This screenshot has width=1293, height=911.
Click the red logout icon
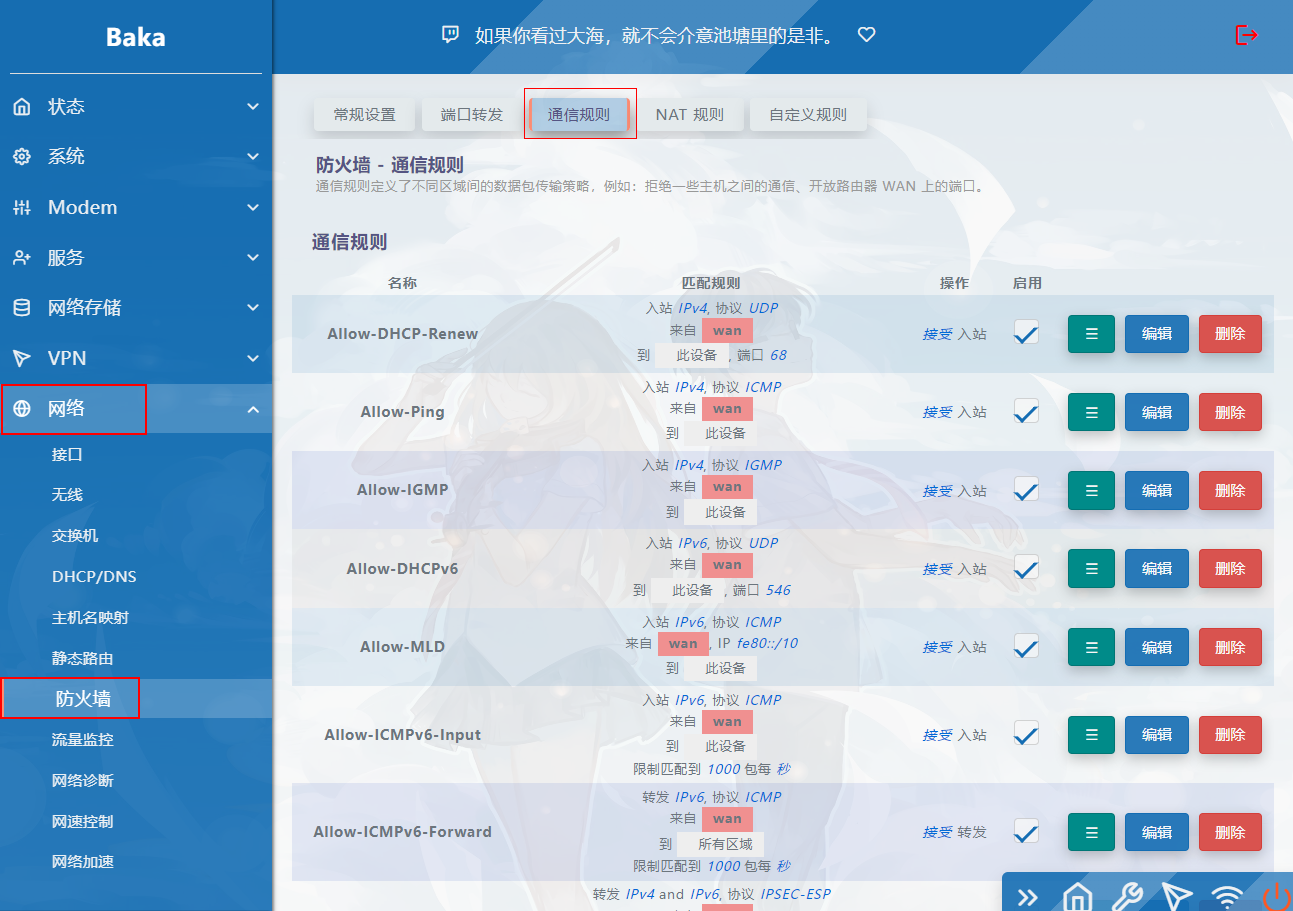1246,35
